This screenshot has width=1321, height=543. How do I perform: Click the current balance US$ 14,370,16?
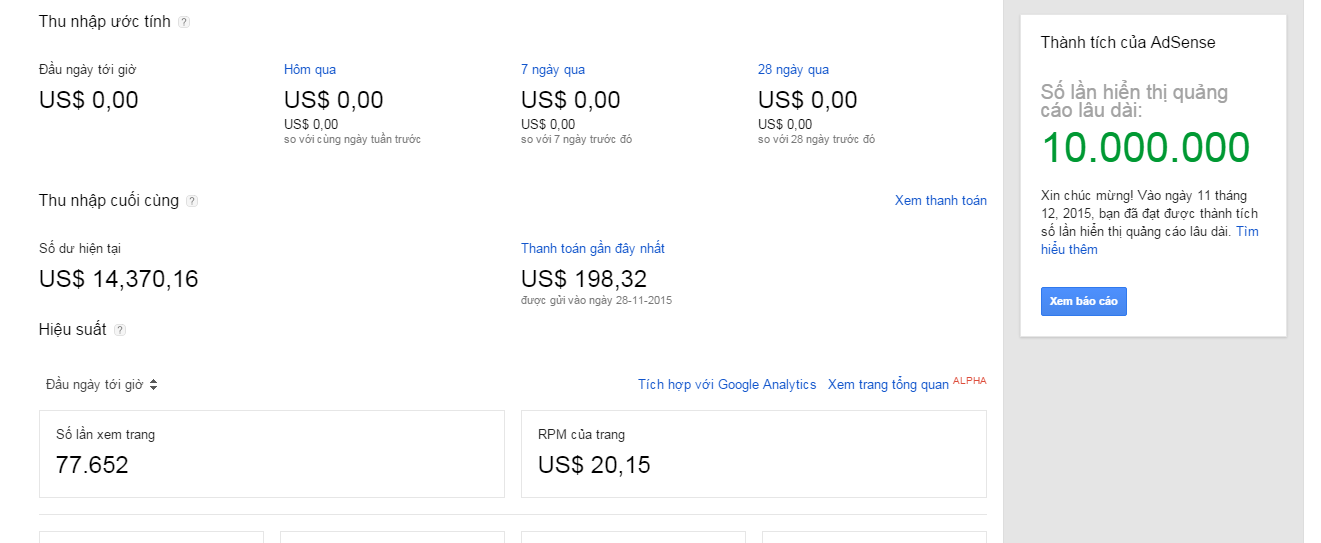(118, 279)
